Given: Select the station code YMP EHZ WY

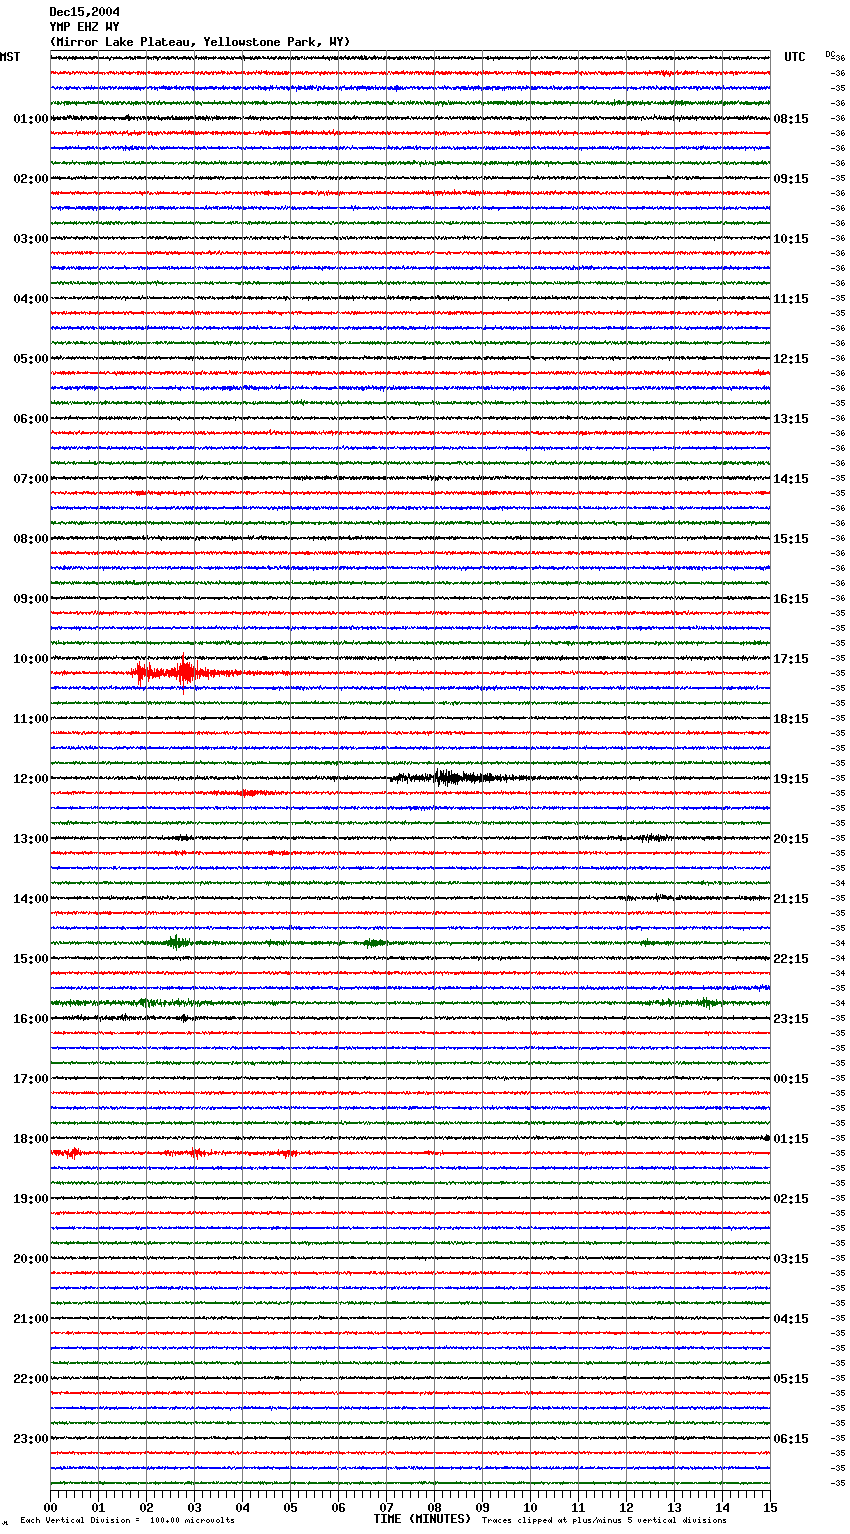Looking at the screenshot, I should 84,27.
